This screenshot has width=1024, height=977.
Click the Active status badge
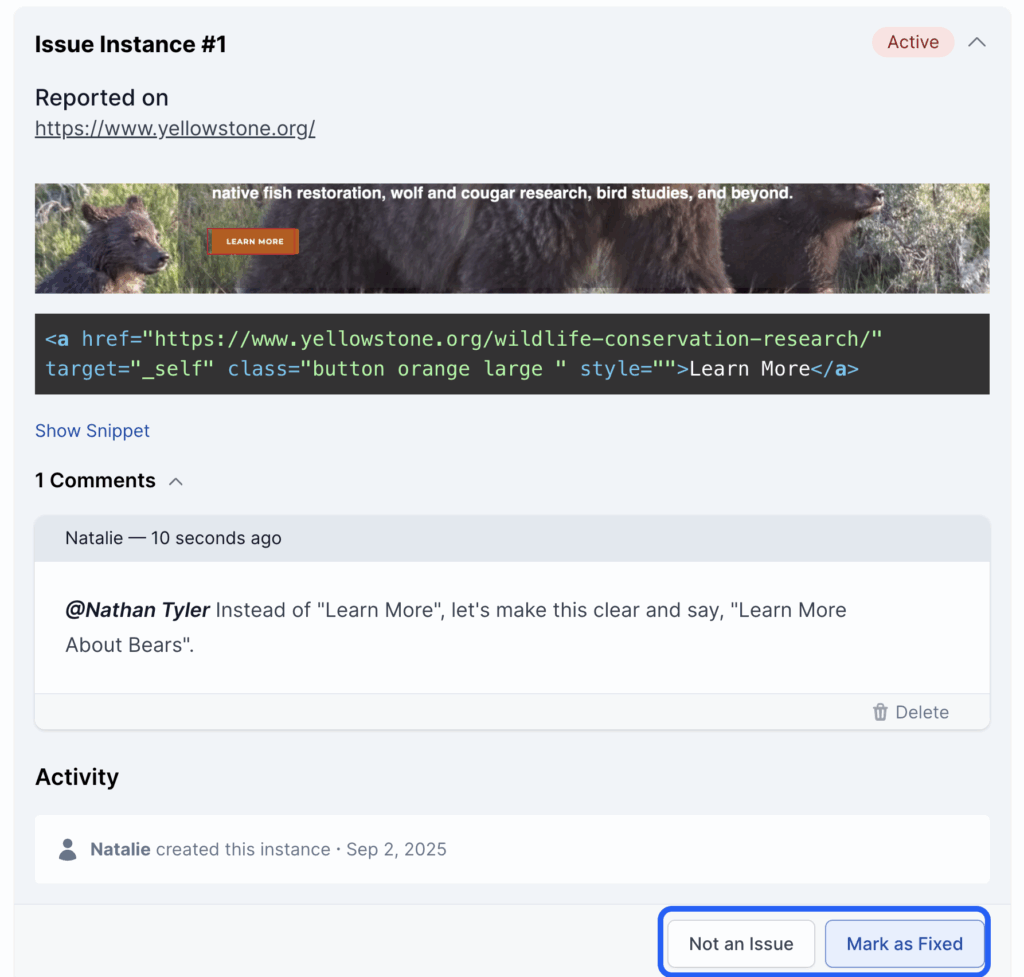[x=912, y=42]
